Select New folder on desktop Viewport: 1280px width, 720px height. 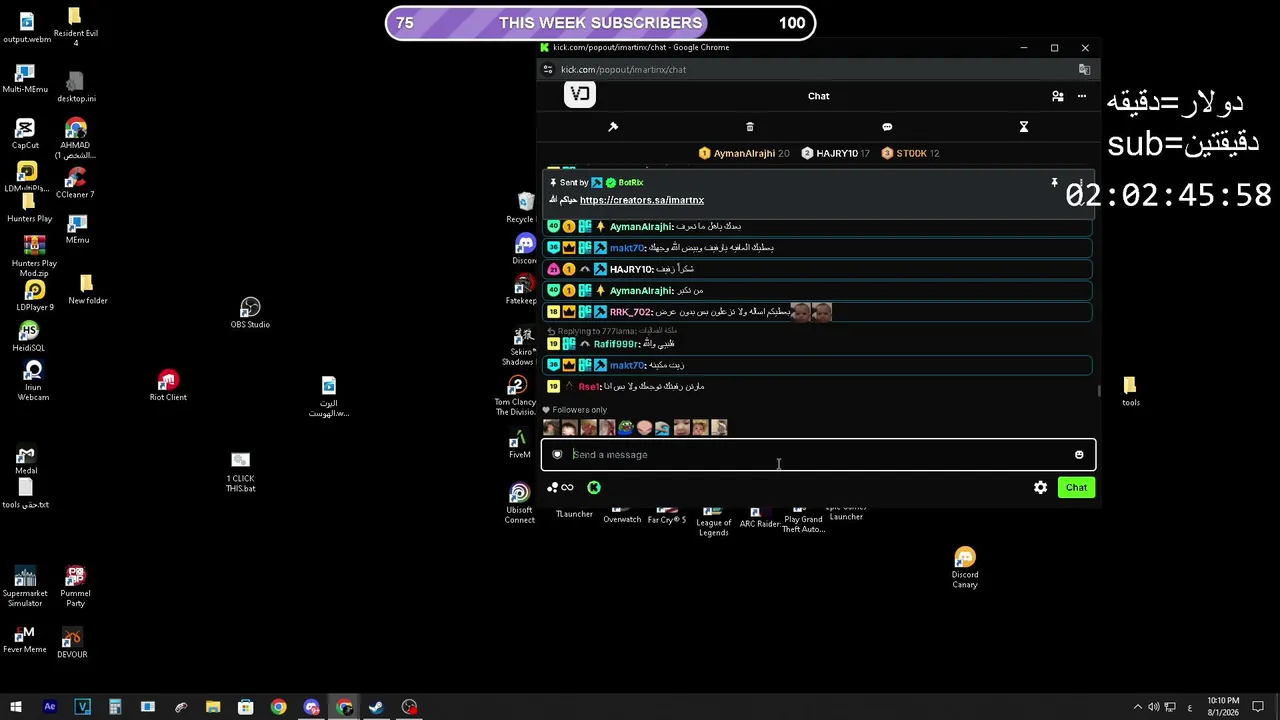coord(87,290)
